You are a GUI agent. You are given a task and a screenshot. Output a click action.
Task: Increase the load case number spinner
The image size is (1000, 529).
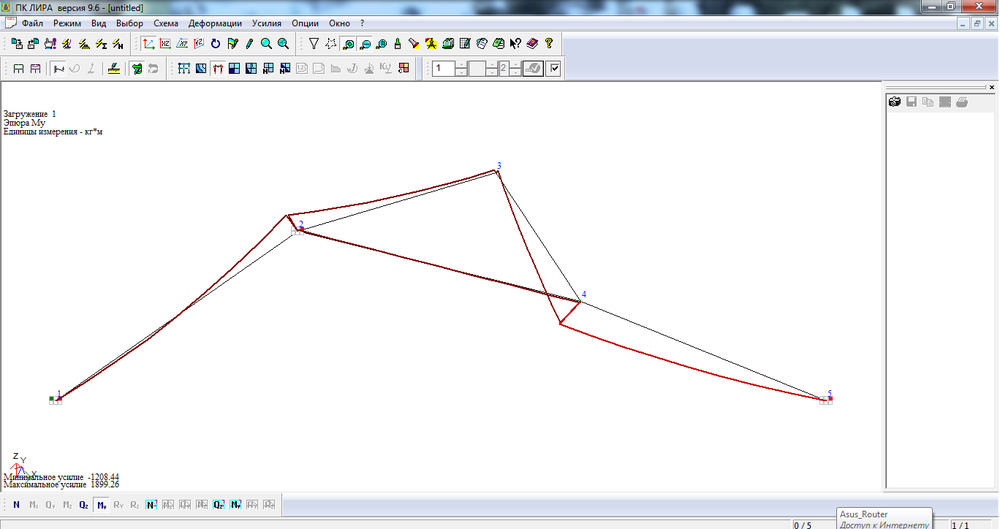pyautogui.click(x=461, y=65)
